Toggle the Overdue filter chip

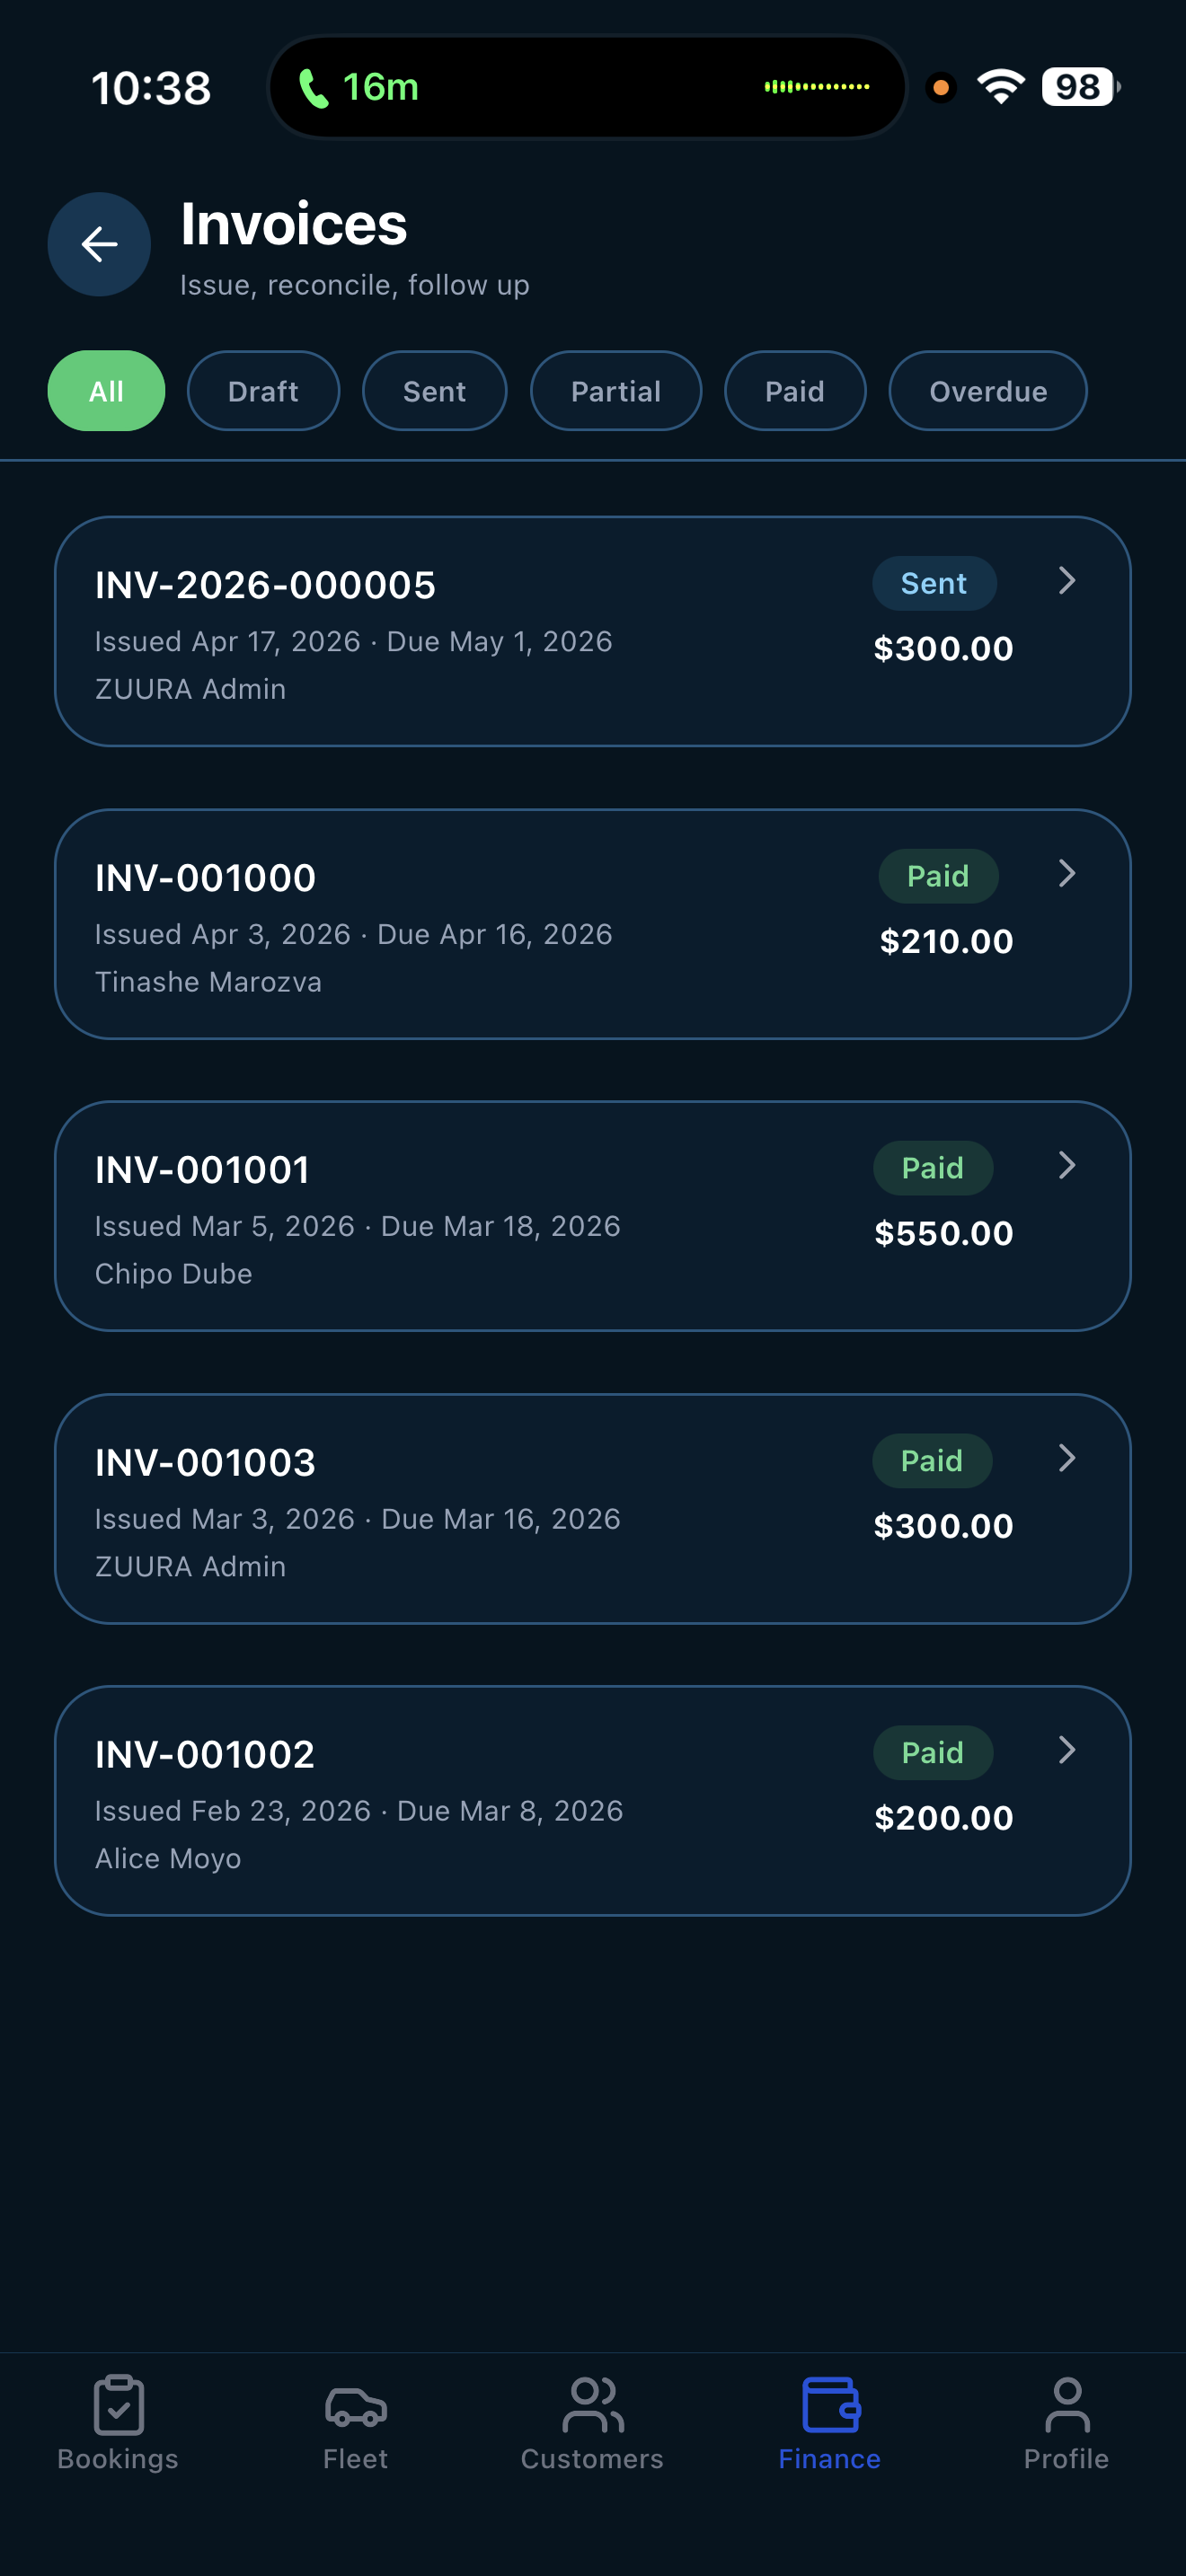click(x=987, y=391)
